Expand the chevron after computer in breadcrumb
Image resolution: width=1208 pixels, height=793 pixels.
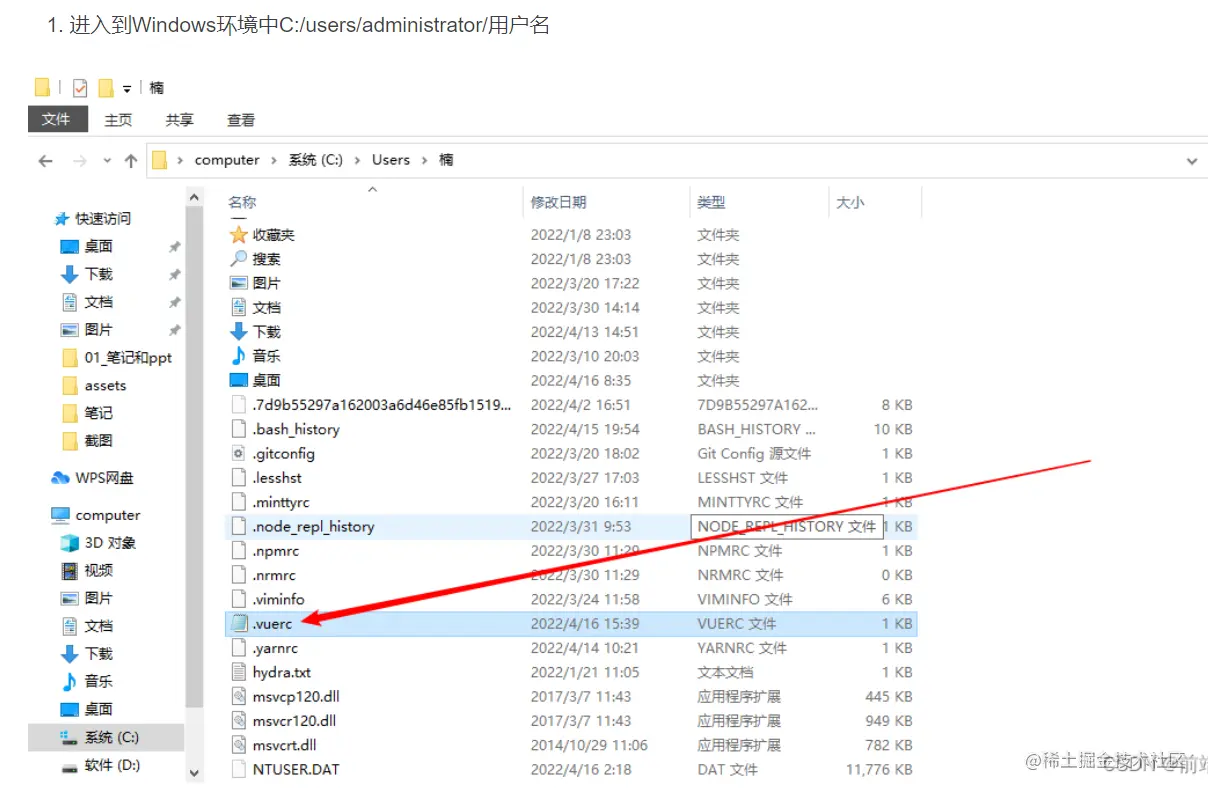(x=274, y=160)
